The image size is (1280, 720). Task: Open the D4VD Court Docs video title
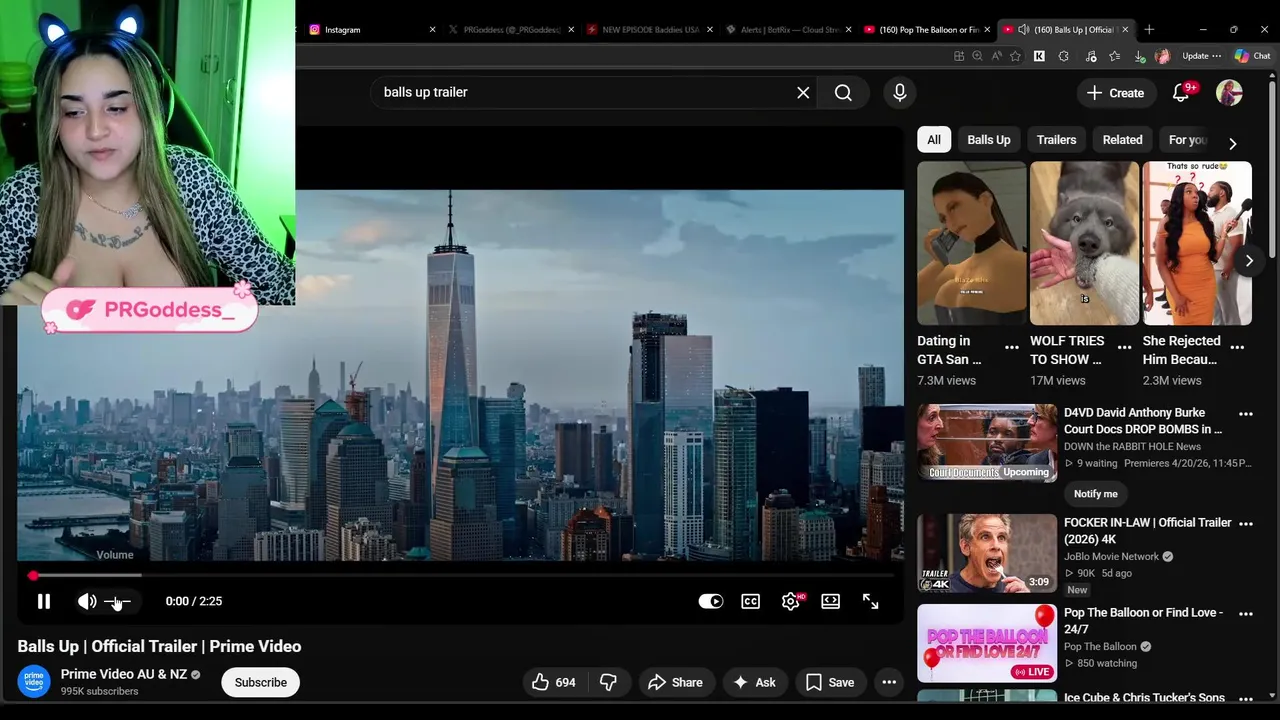pos(1143,421)
